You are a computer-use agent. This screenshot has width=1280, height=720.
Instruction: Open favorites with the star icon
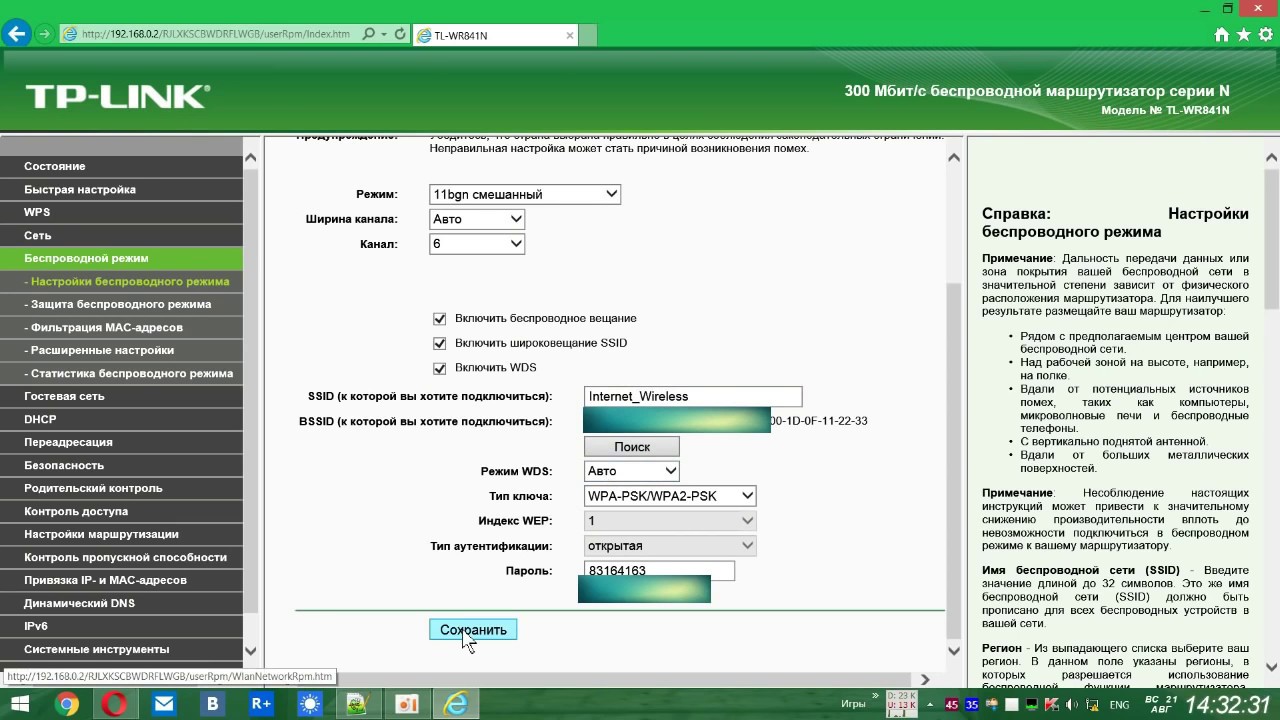tap(1244, 35)
